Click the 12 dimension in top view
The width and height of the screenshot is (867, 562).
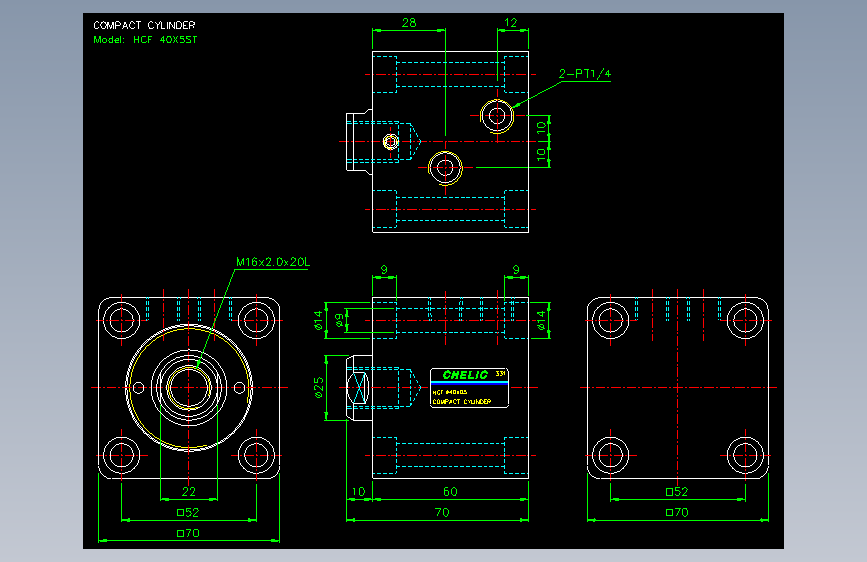(x=510, y=23)
